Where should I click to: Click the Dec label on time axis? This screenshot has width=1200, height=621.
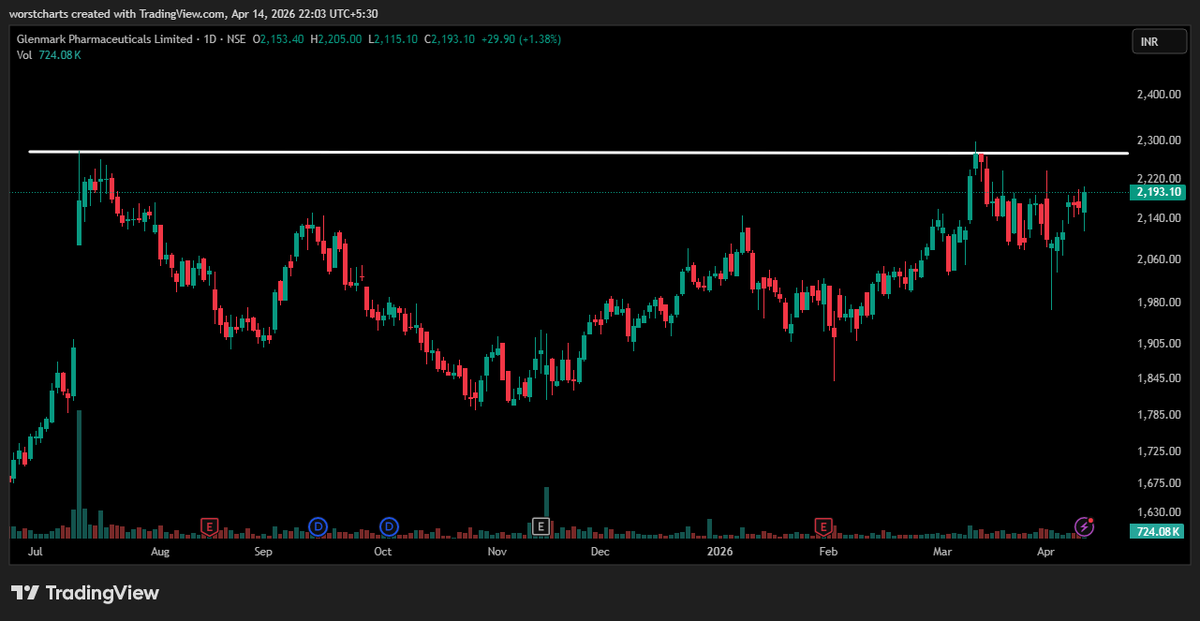pos(600,551)
